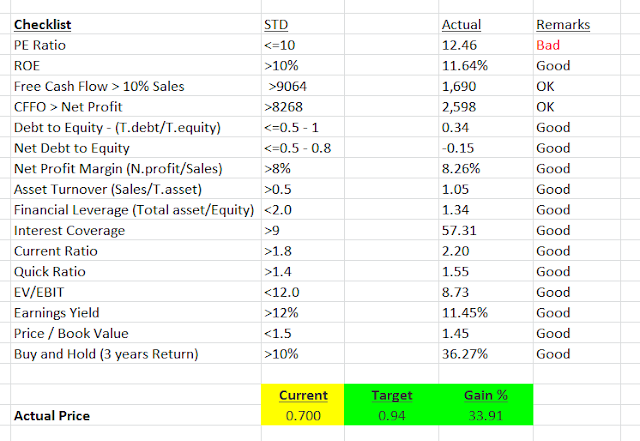Click the Current Ratio label cell
The width and height of the screenshot is (640, 441).
pyautogui.click(x=136, y=251)
